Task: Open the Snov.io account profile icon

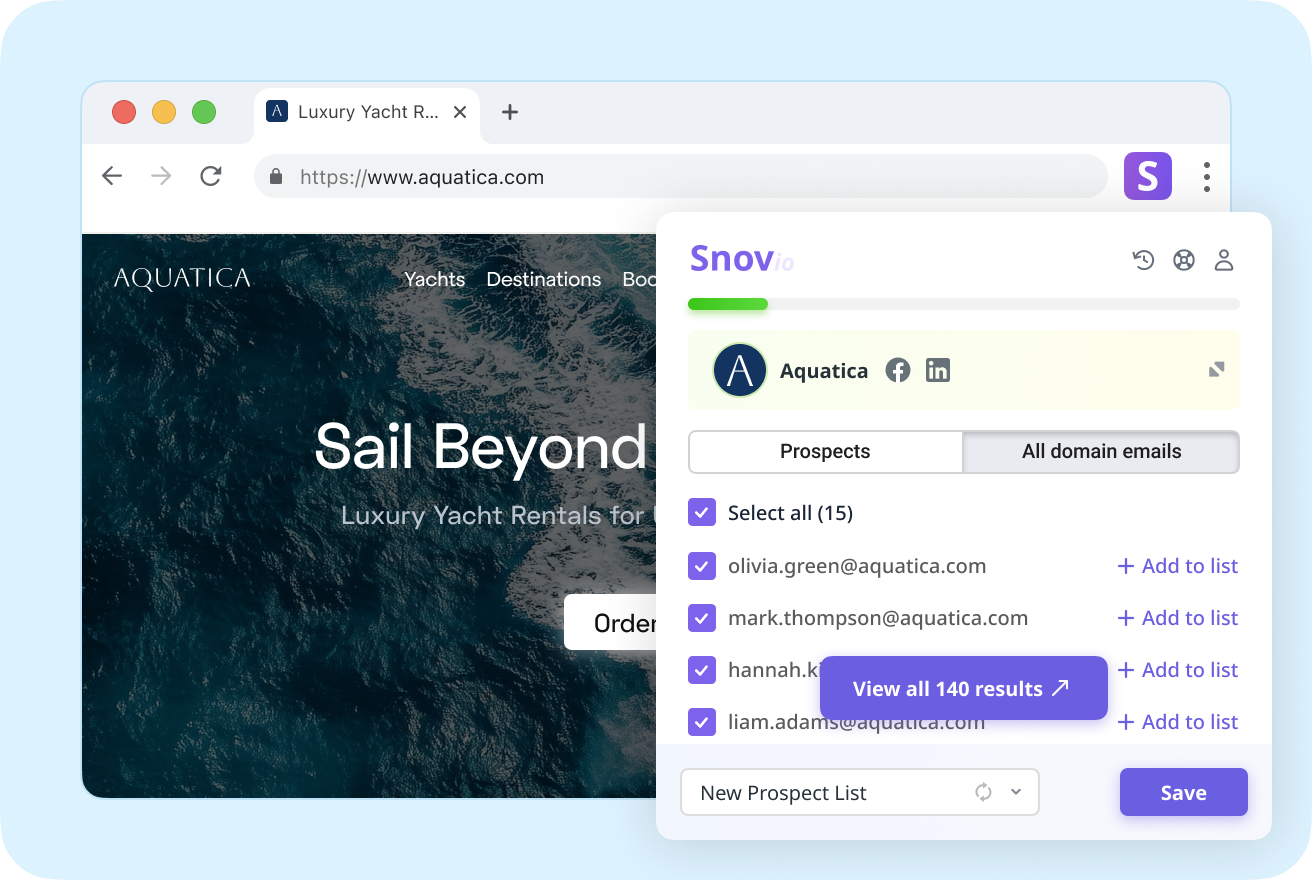Action: [1224, 259]
